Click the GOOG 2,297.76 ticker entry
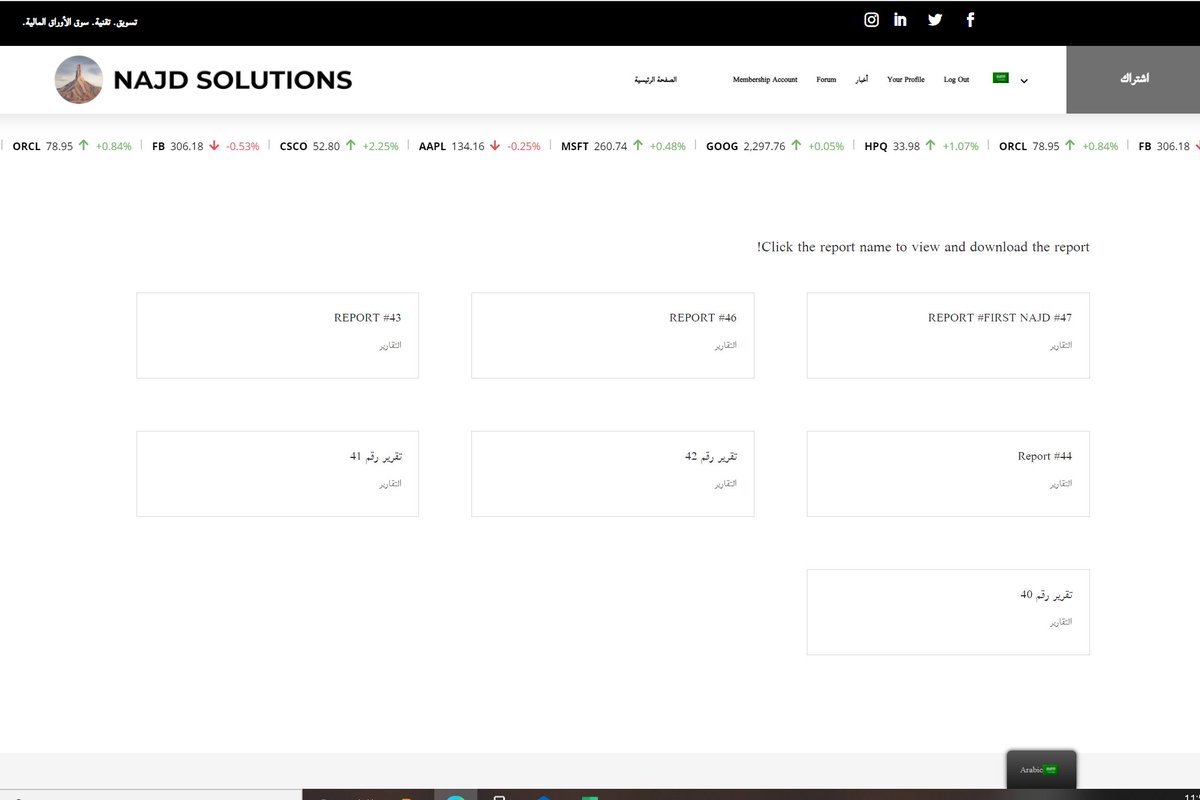The image size is (1200, 800). click(775, 146)
